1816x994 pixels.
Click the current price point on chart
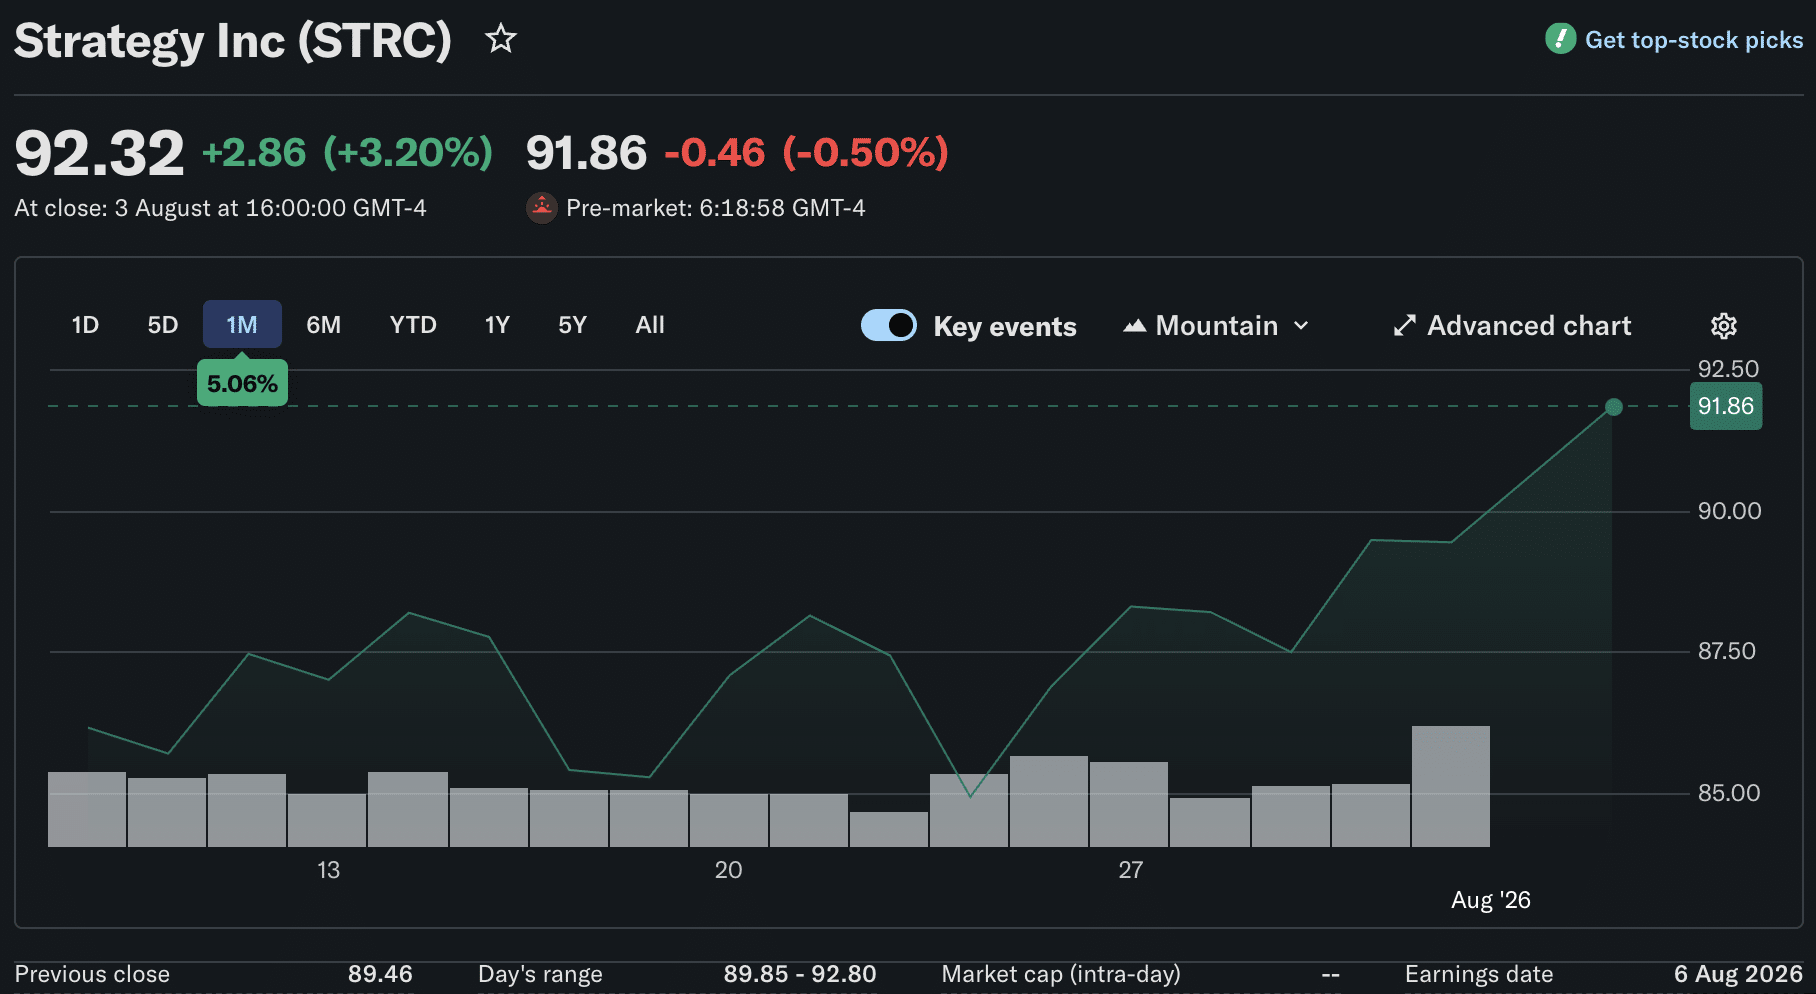pos(1614,407)
